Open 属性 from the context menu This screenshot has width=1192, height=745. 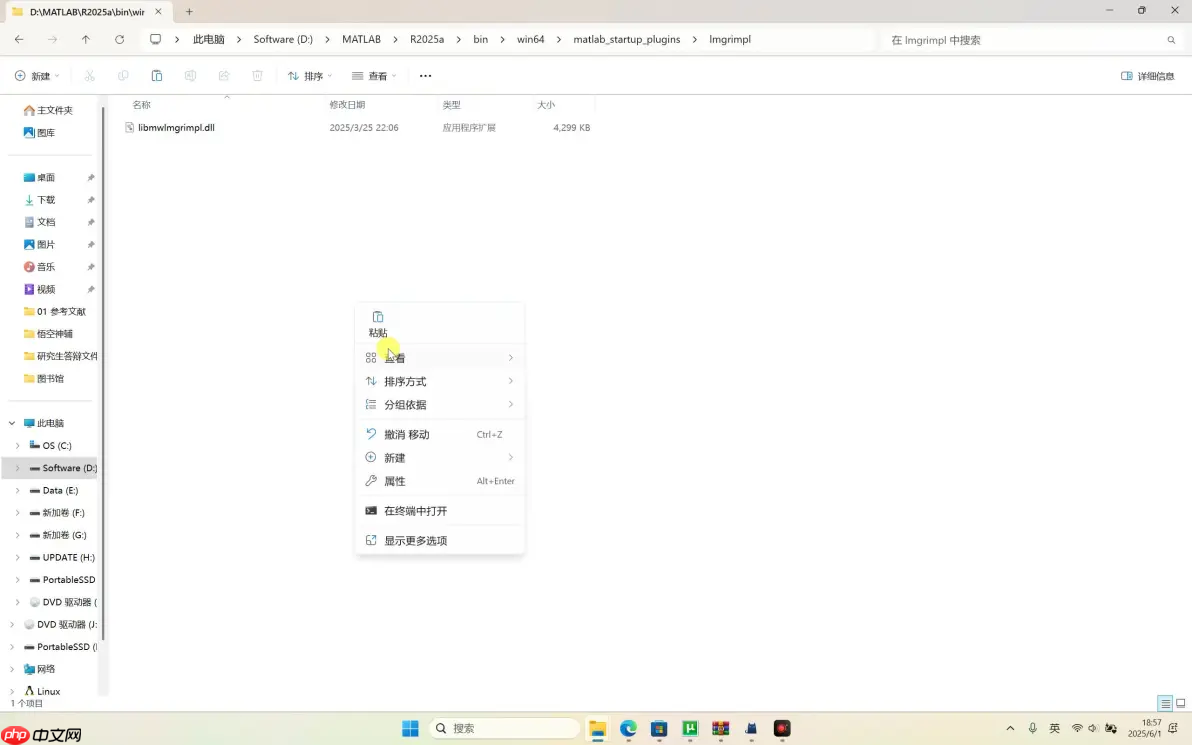pos(395,481)
